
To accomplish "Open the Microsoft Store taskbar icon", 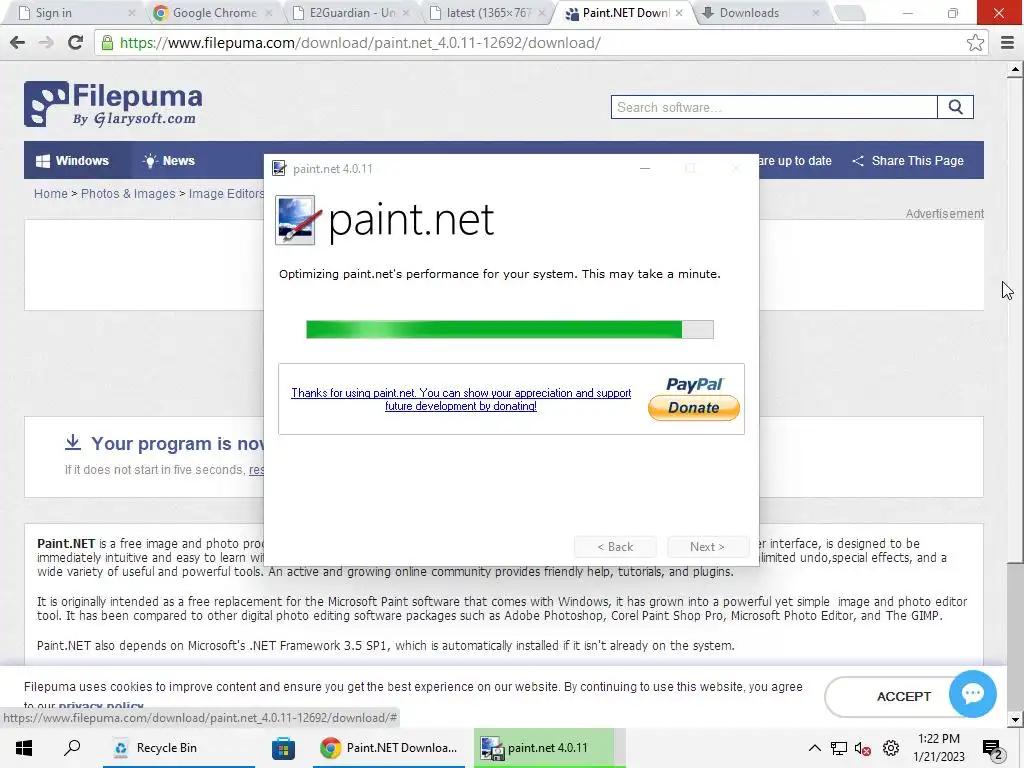I will click(283, 748).
